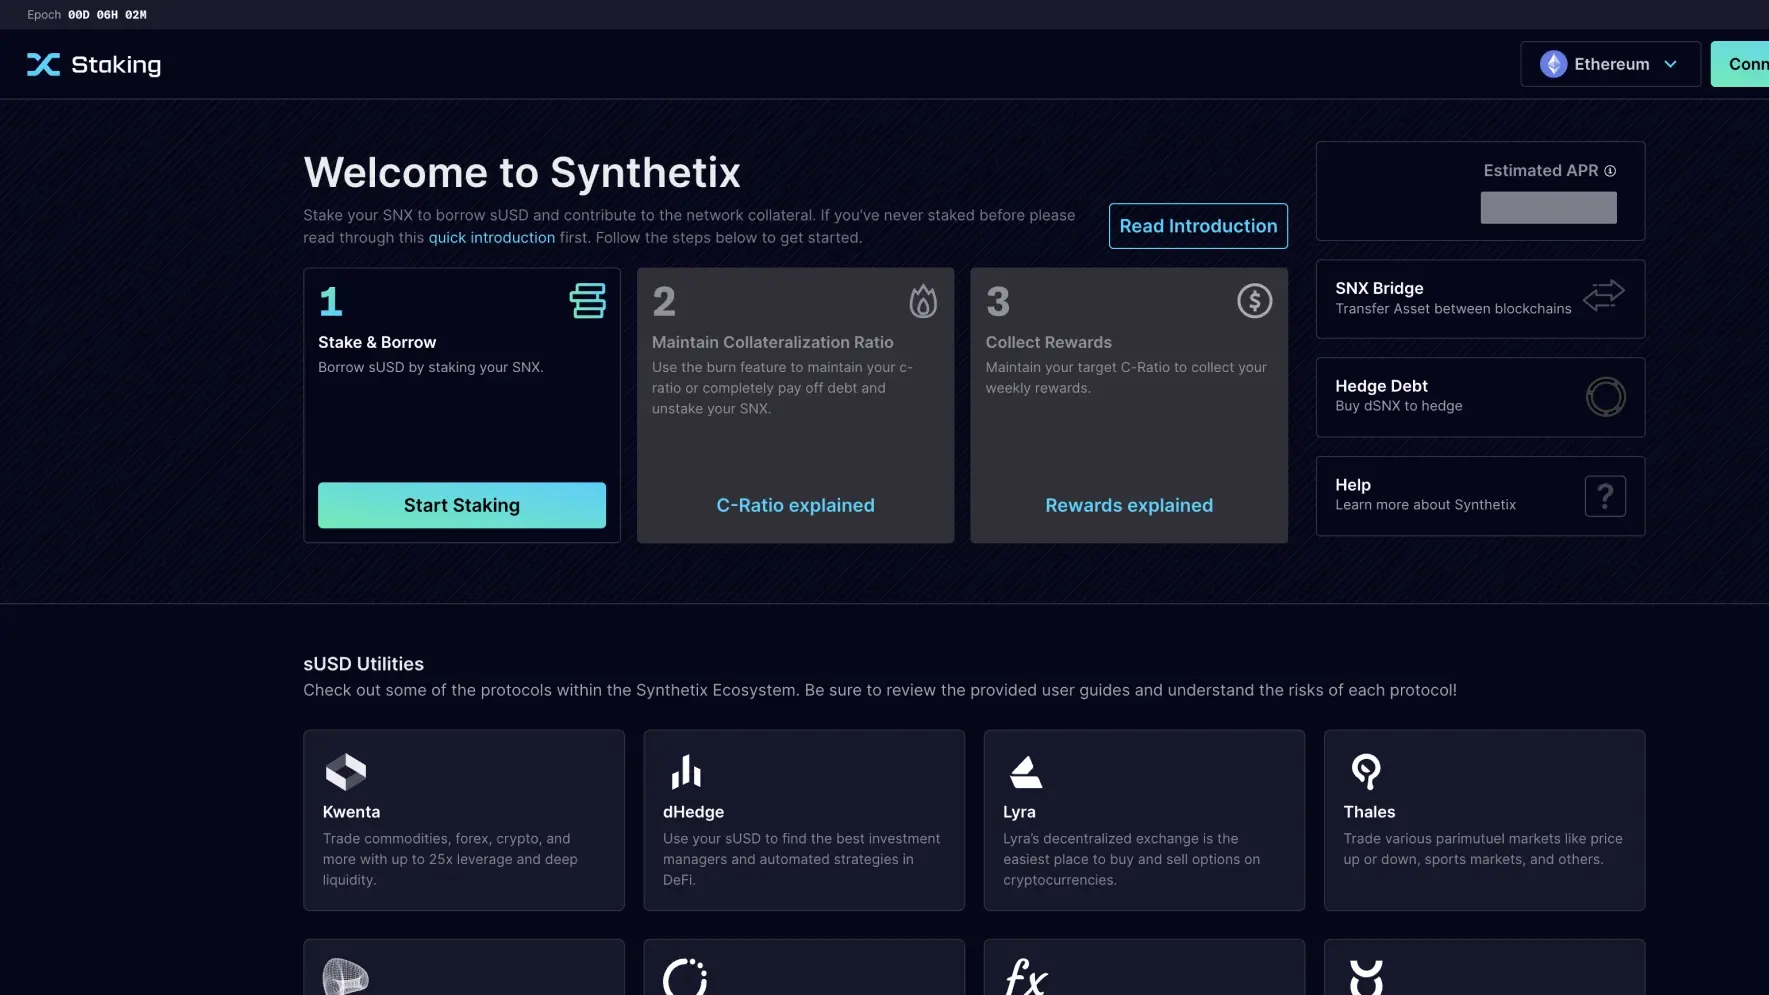Viewport: 1769px width, 995px height.
Task: Click the Estimated APR info icon
Action: (x=1610, y=171)
